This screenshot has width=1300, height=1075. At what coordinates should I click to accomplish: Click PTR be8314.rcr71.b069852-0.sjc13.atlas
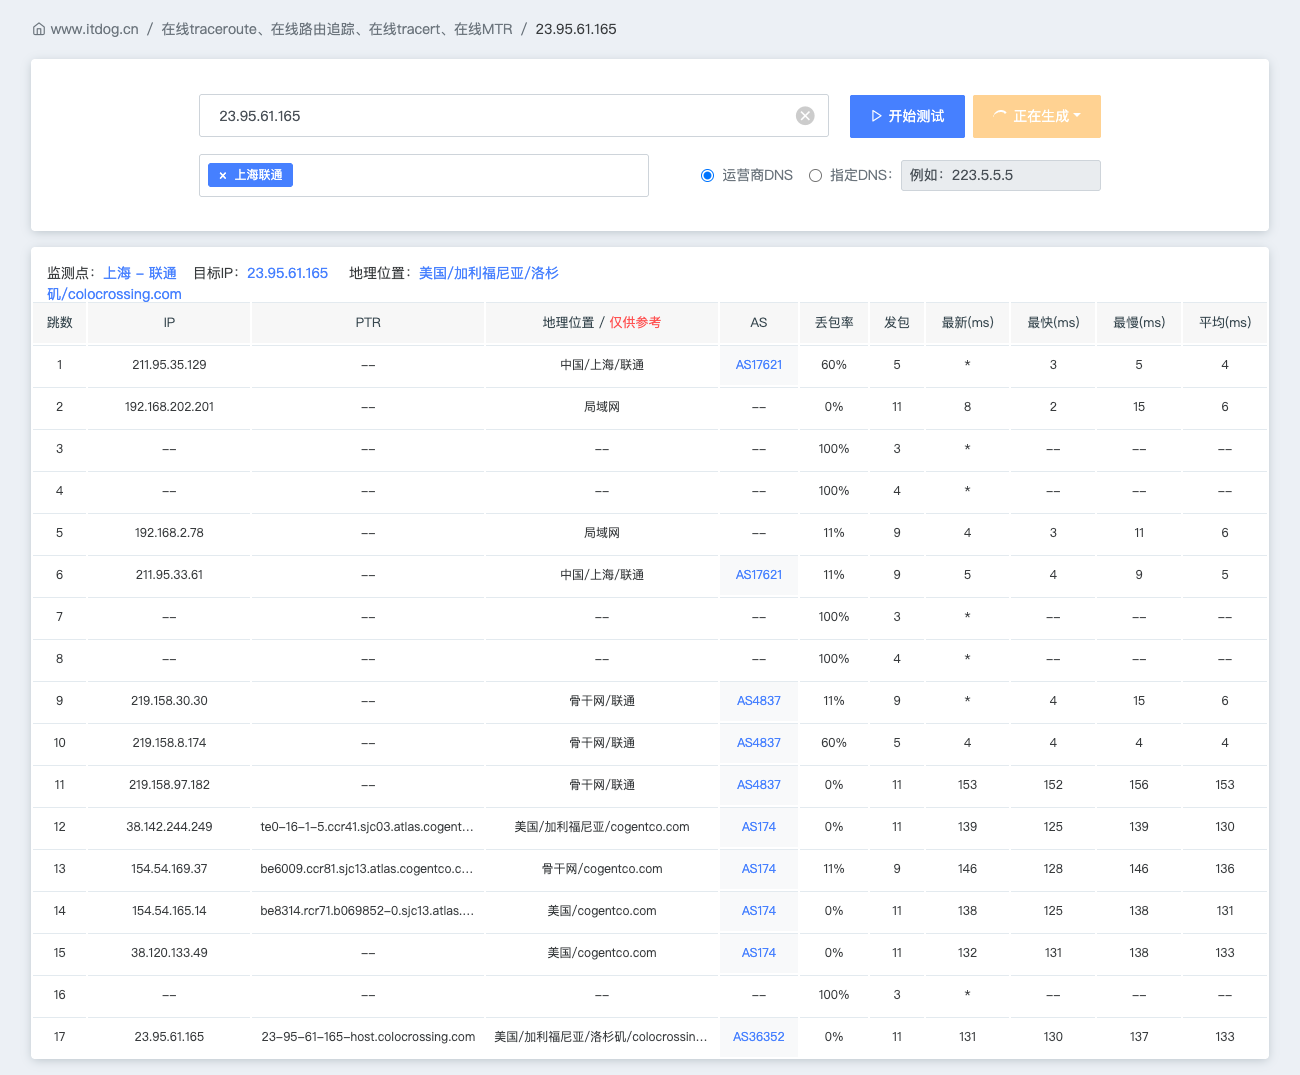(367, 911)
